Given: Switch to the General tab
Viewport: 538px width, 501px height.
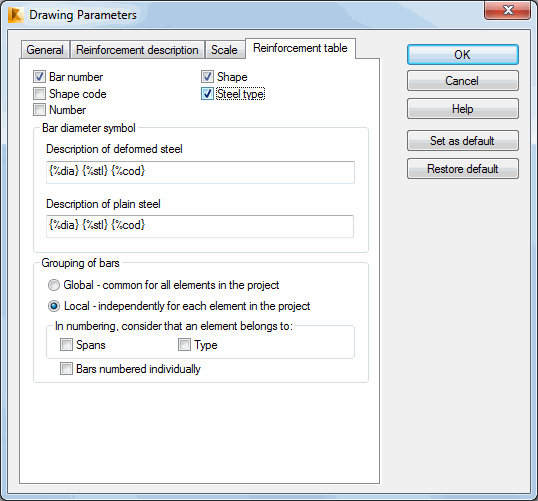Looking at the screenshot, I should click(45, 50).
